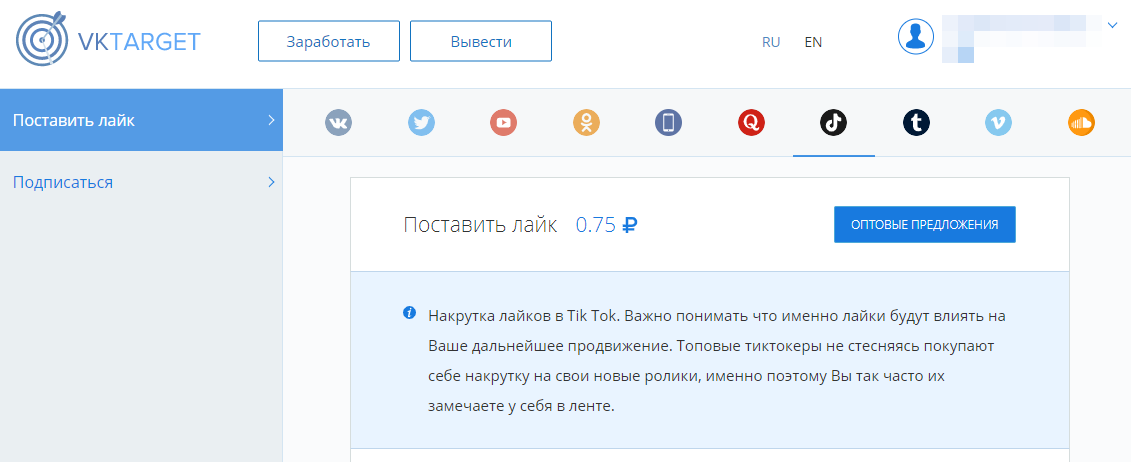Select the Twitter bird icon
Image resolution: width=1131 pixels, height=462 pixels.
[x=421, y=123]
